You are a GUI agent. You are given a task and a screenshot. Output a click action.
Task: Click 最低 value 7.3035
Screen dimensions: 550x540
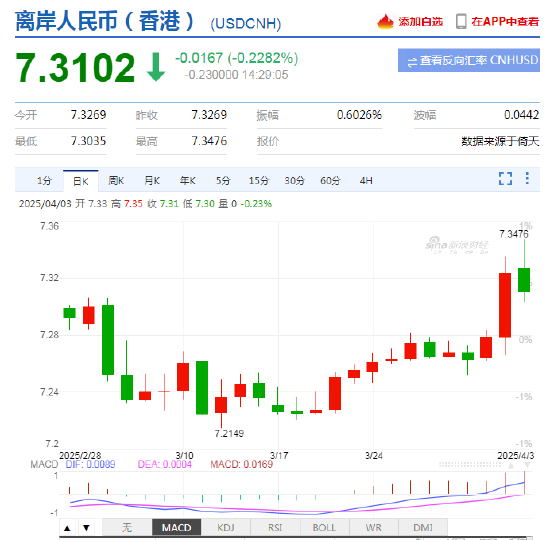point(88,141)
